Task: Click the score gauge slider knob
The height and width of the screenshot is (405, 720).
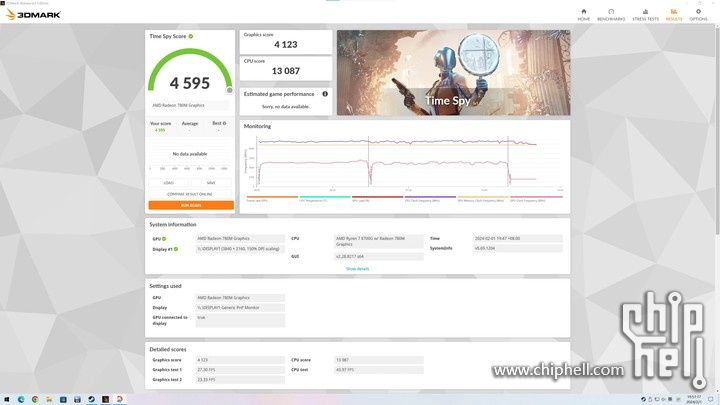Action: pyautogui.click(x=230, y=90)
